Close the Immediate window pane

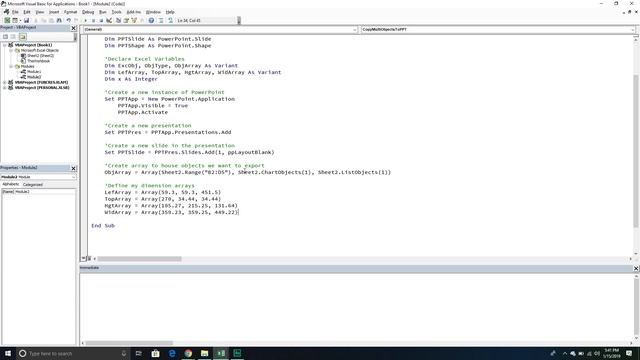[636, 268]
